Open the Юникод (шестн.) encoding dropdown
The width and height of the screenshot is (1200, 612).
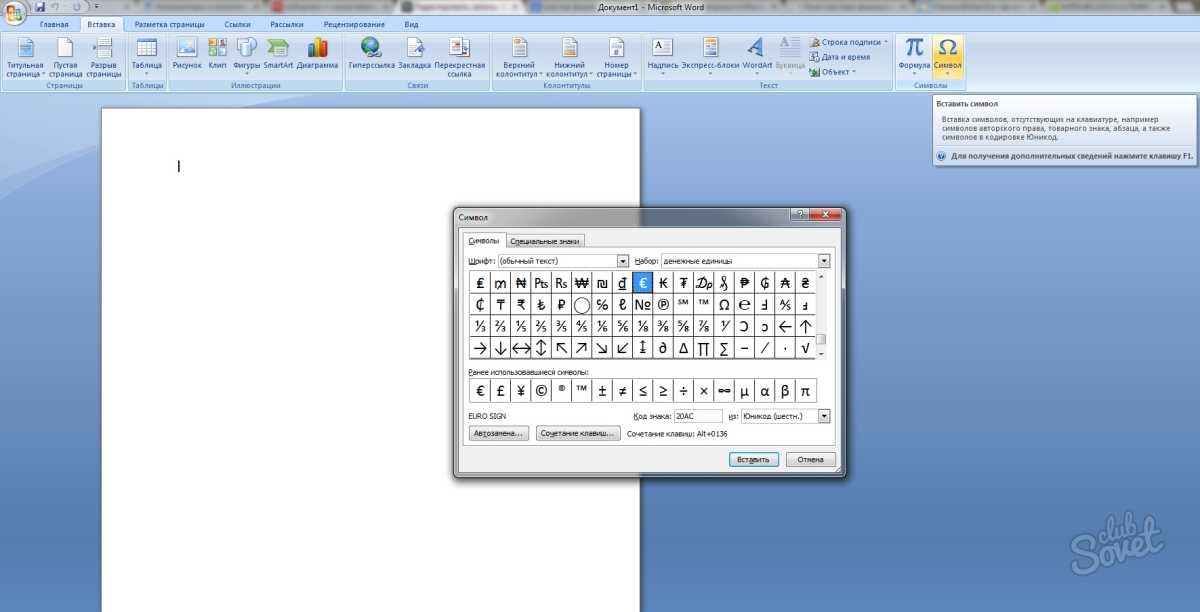point(824,415)
